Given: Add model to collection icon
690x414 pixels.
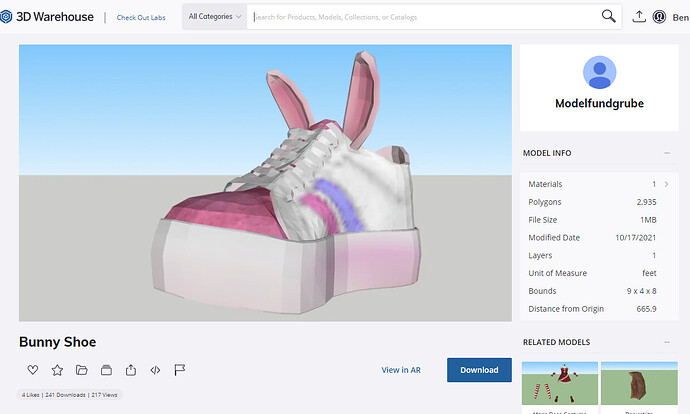Looking at the screenshot, I should click(x=106, y=370).
